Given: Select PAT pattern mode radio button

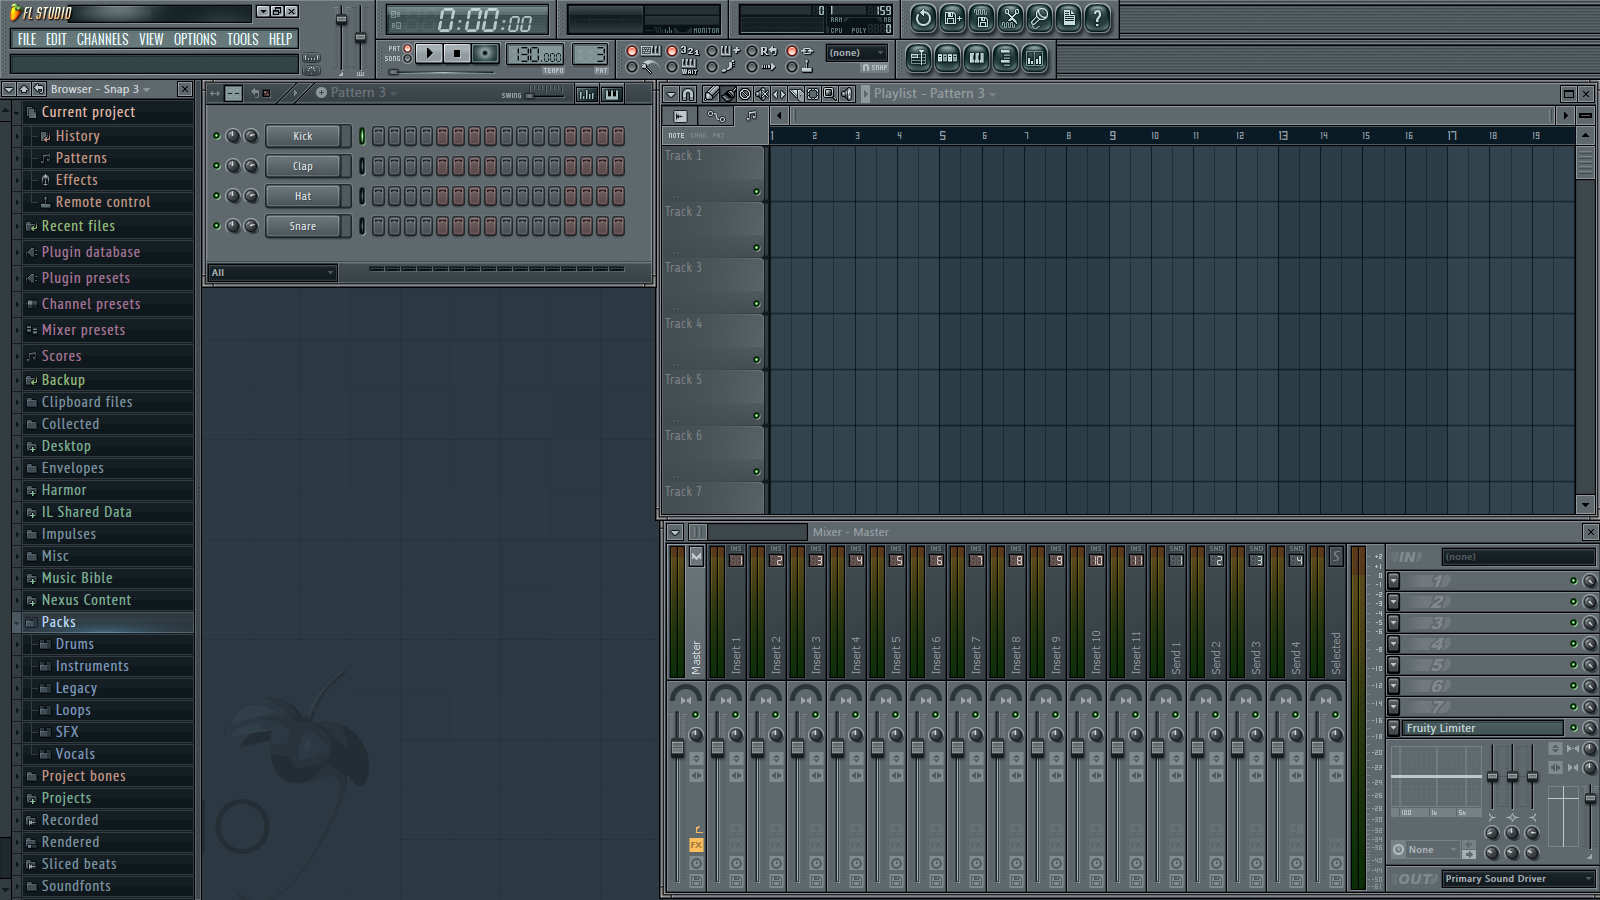Looking at the screenshot, I should 407,49.
